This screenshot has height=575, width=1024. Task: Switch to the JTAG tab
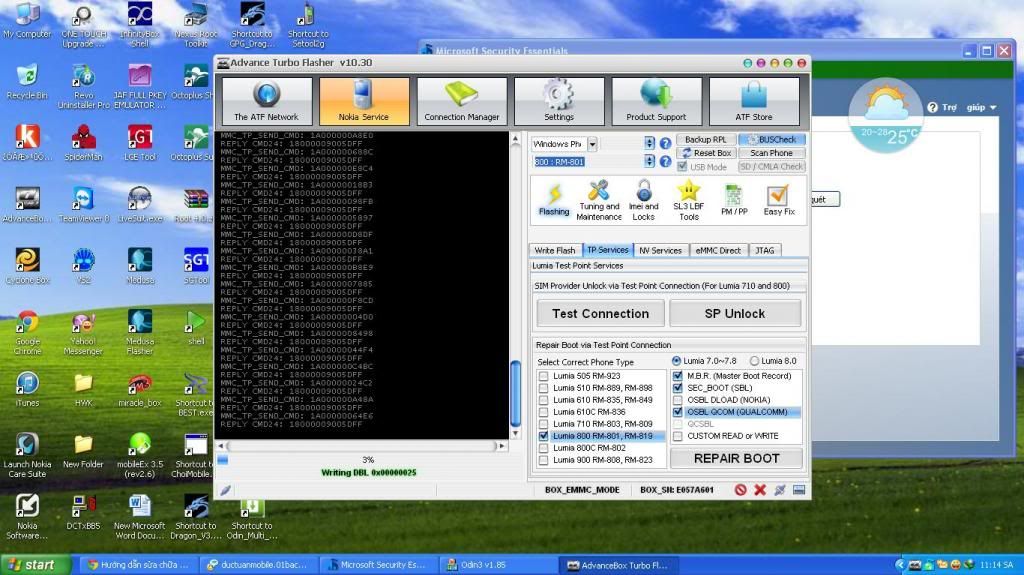tap(765, 250)
